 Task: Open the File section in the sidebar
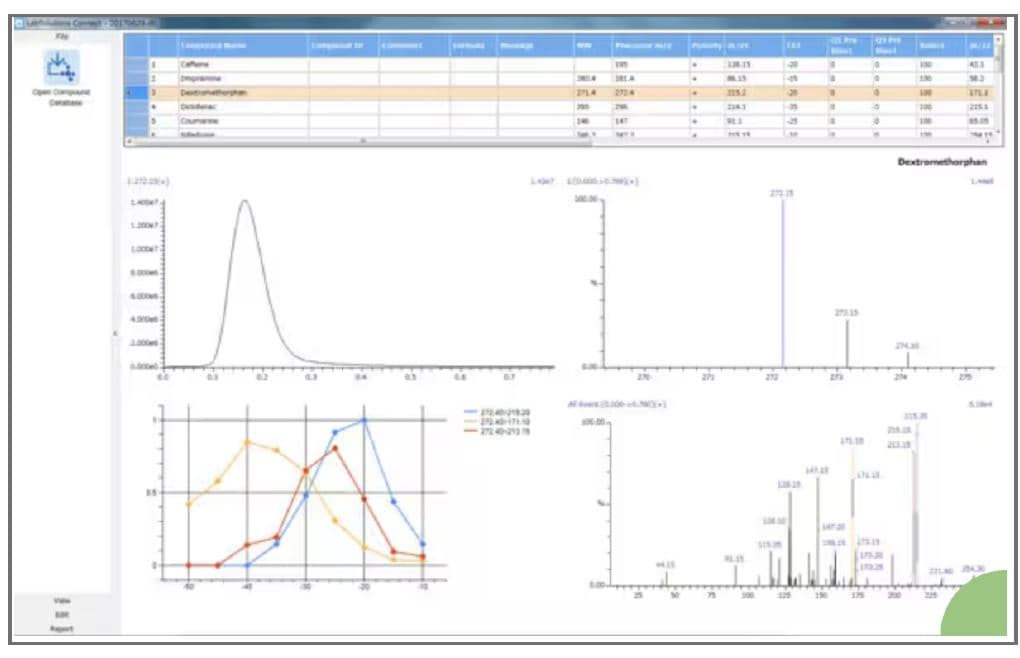[x=62, y=36]
